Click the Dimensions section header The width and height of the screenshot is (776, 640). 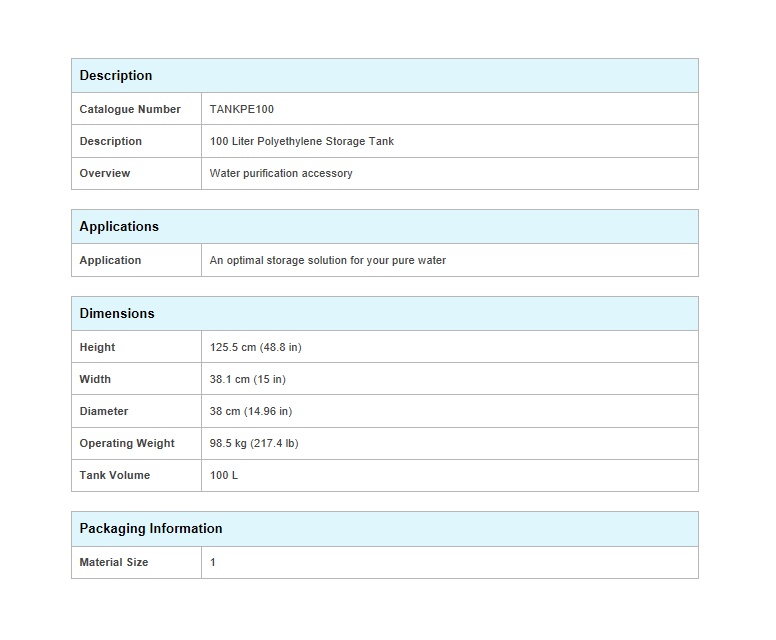pyautogui.click(x=385, y=313)
